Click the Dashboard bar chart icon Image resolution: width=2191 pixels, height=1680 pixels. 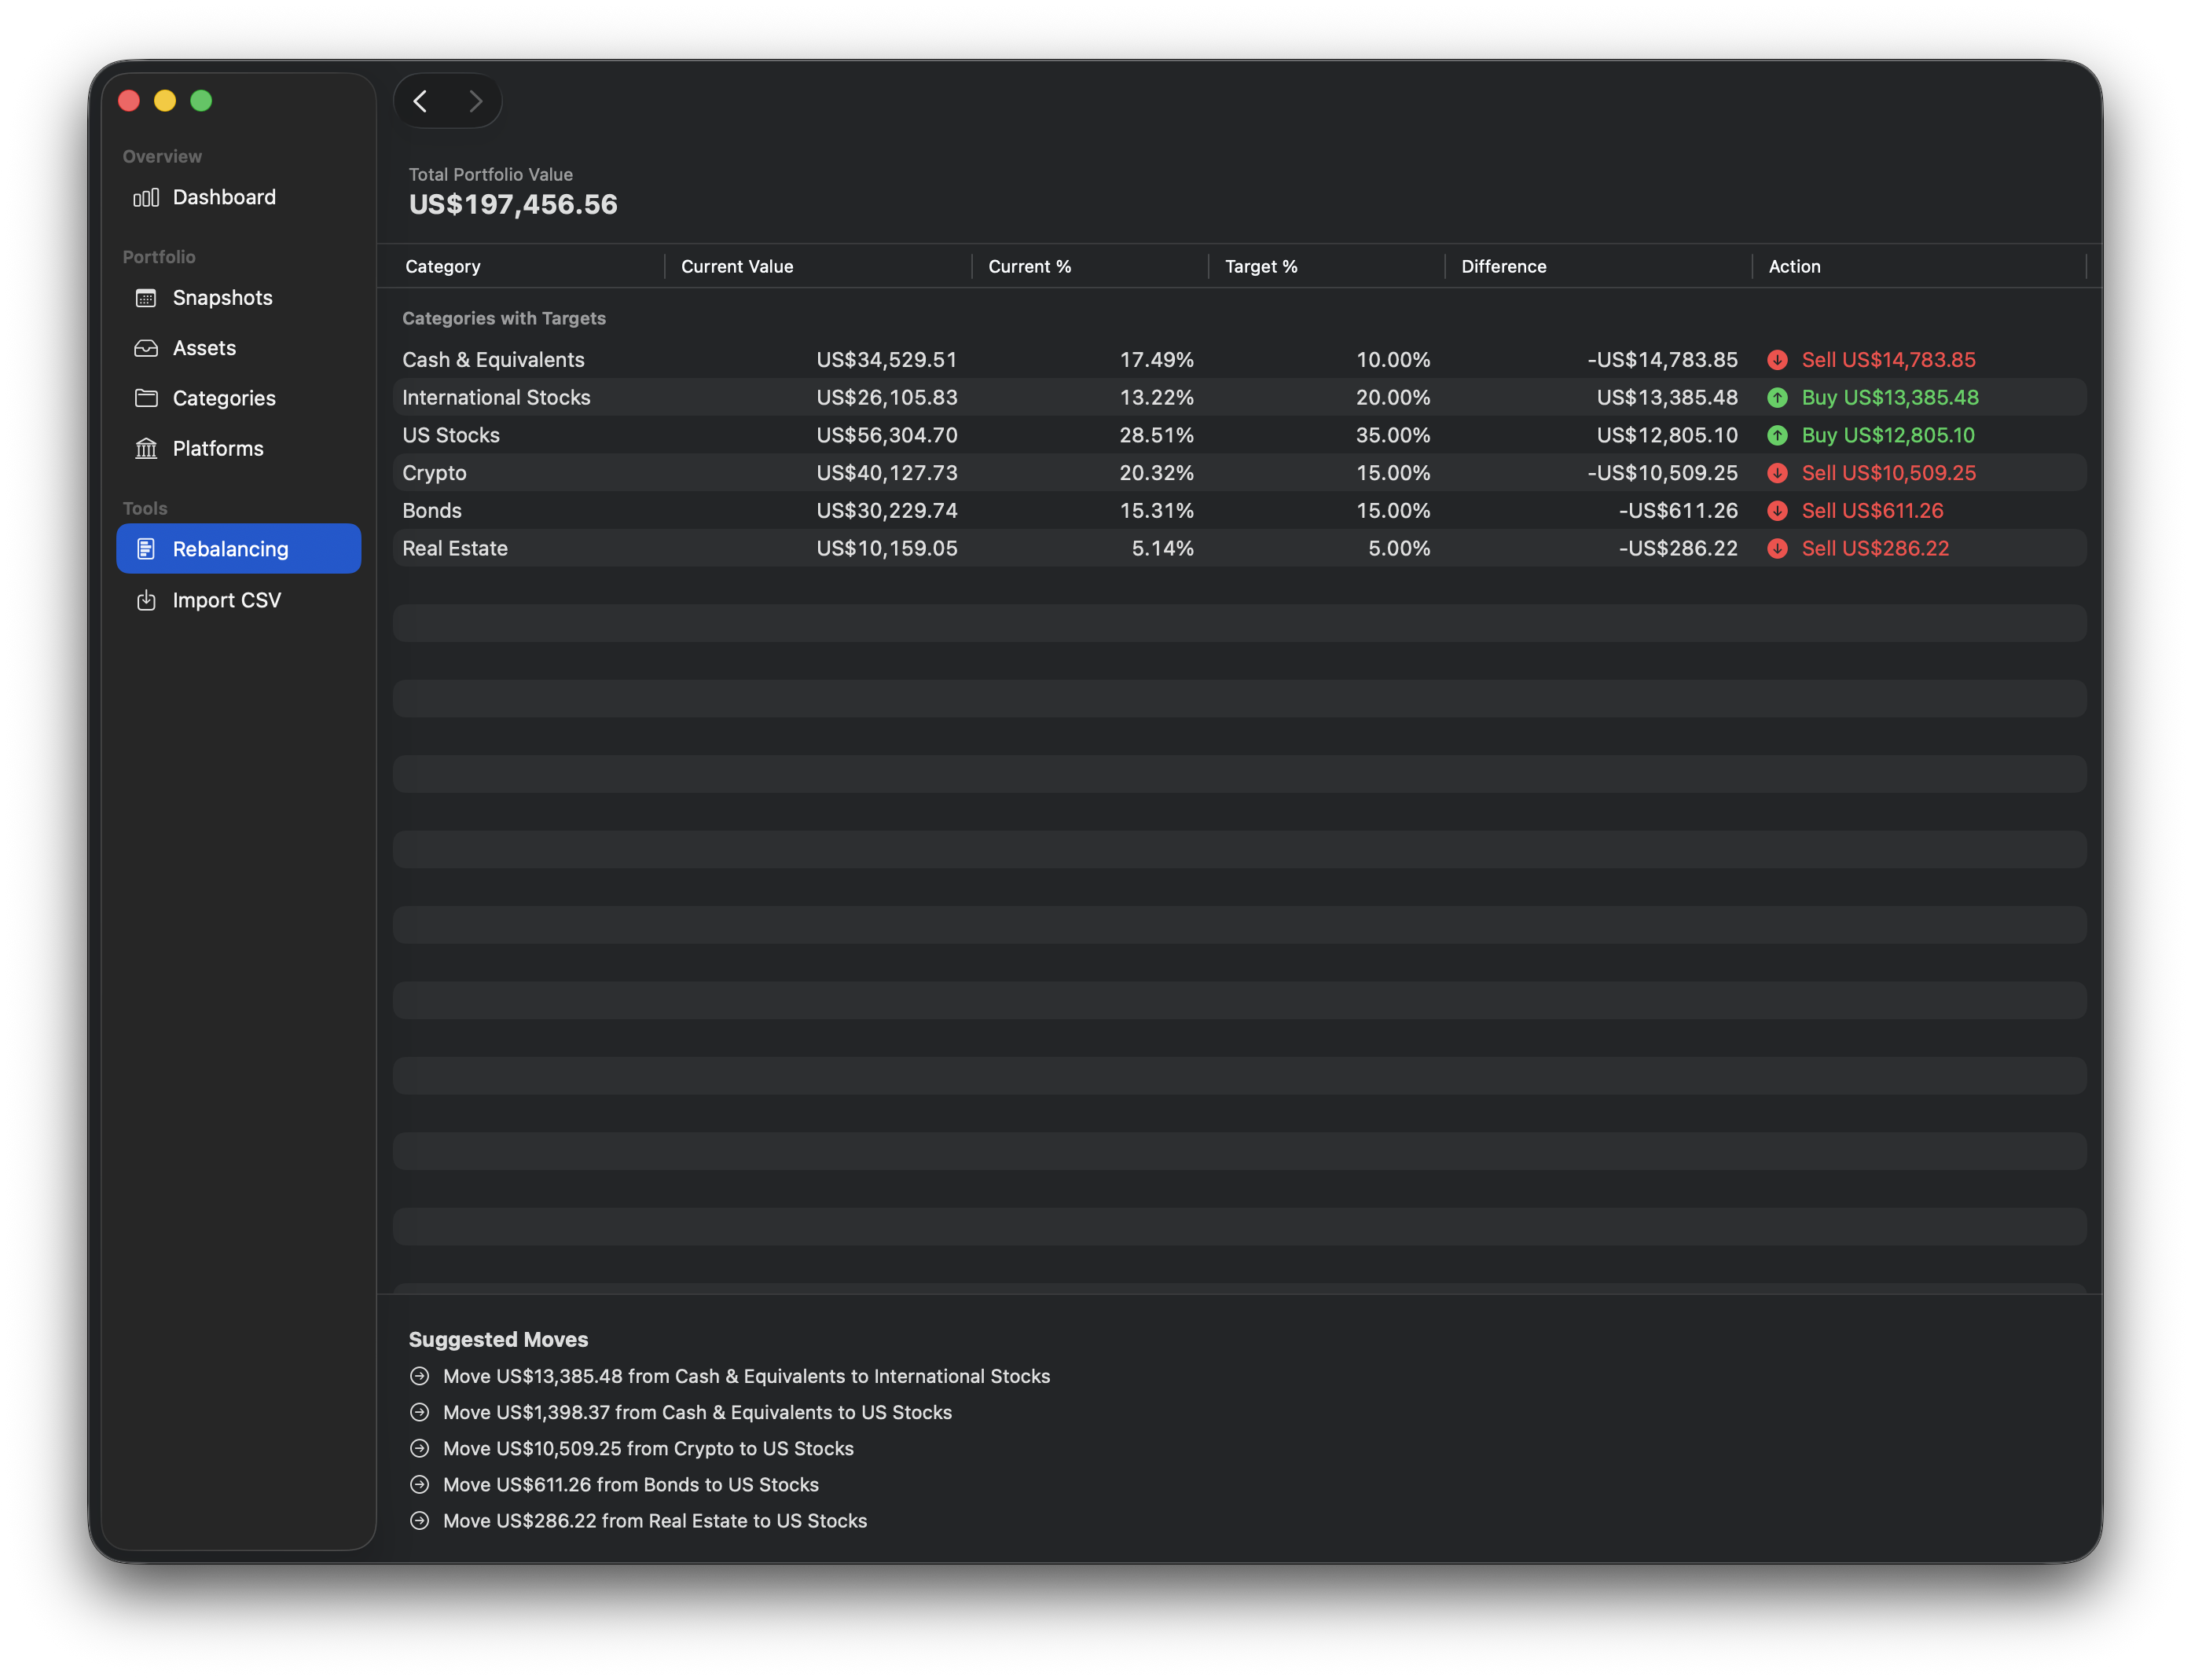pyautogui.click(x=146, y=197)
